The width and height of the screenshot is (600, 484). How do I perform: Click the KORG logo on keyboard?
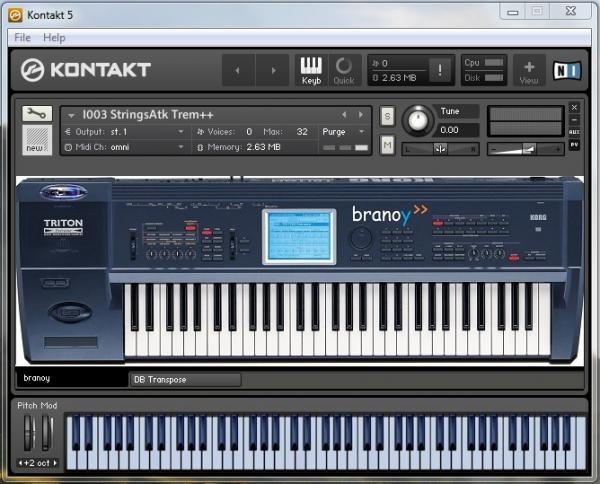click(x=538, y=217)
